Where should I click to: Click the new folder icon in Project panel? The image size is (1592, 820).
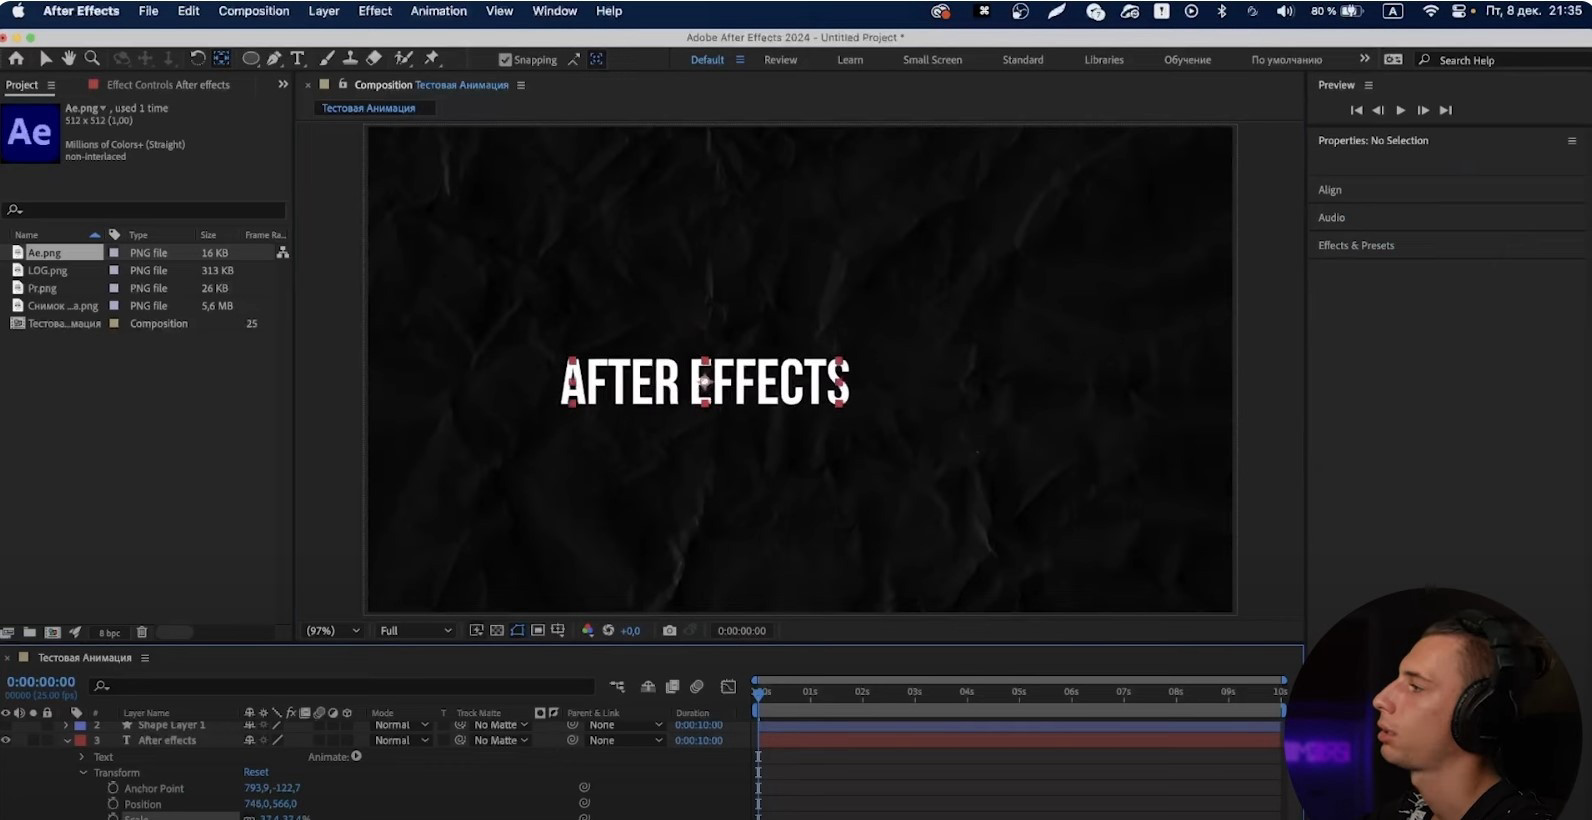[30, 632]
